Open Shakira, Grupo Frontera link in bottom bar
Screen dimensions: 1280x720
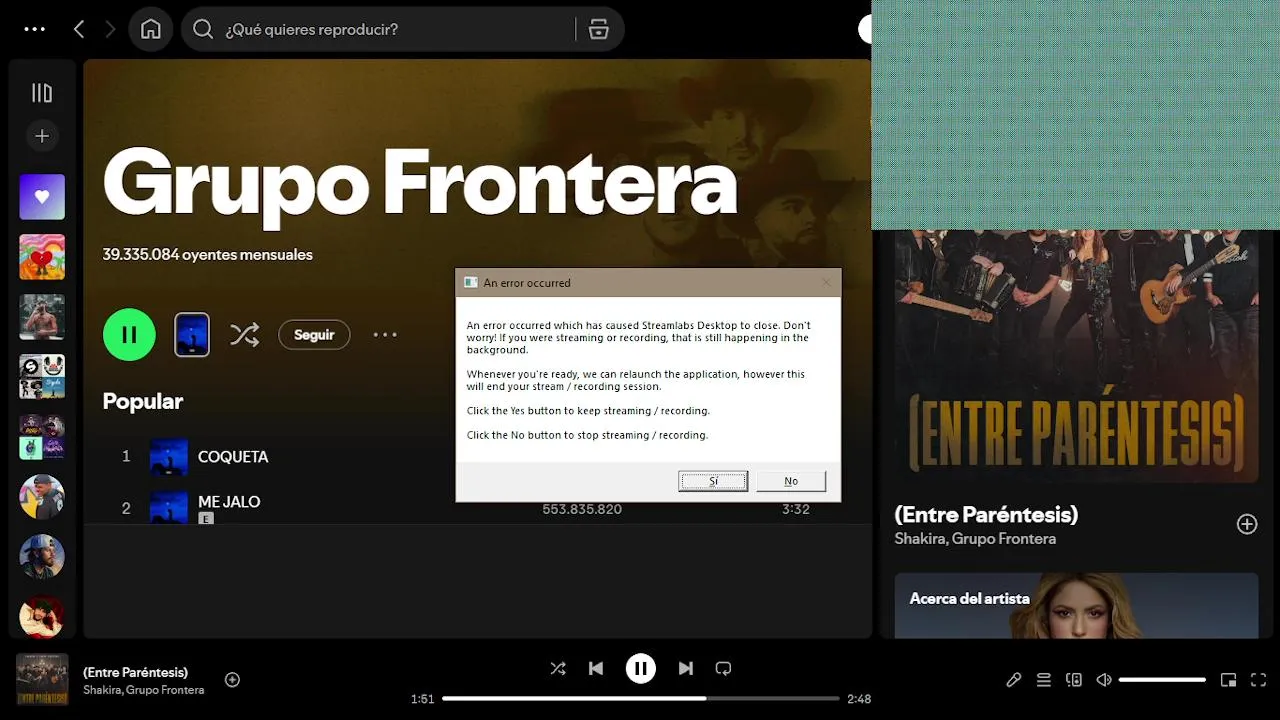143,690
